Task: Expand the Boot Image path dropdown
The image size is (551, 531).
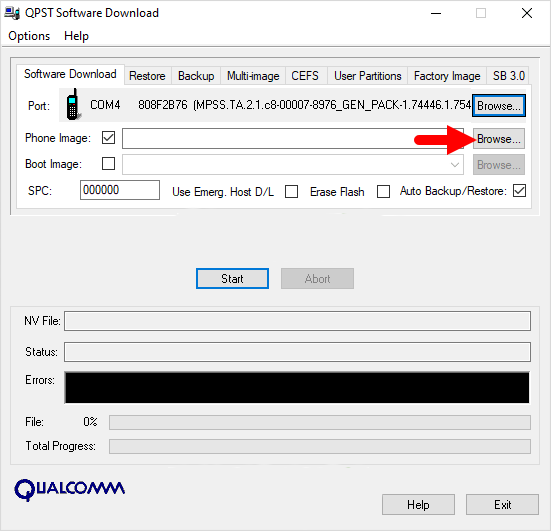Action: [455, 164]
